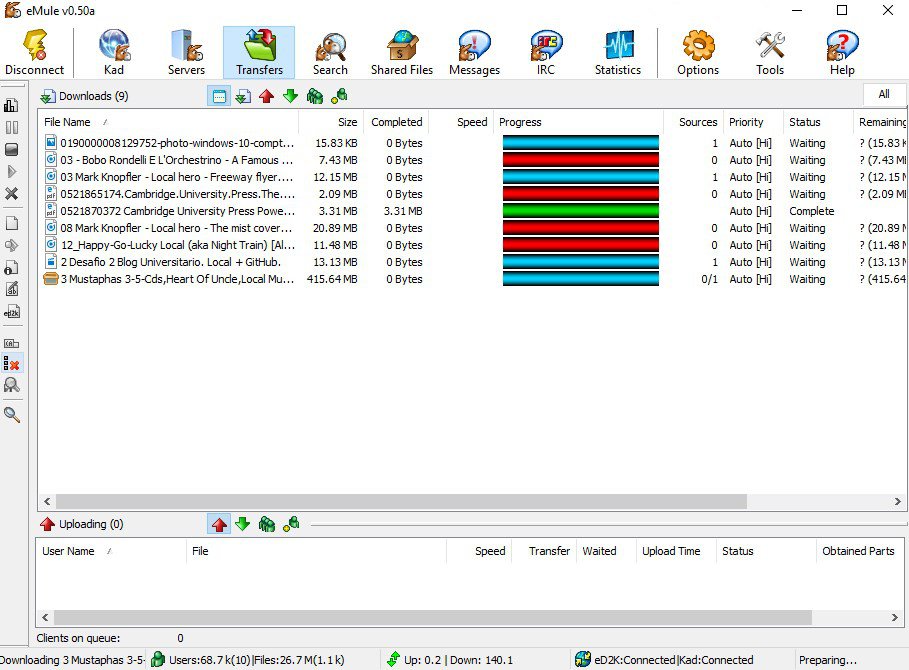Sort uploads by Upload Time column
Image resolution: width=909 pixels, height=670 pixels.
click(675, 551)
